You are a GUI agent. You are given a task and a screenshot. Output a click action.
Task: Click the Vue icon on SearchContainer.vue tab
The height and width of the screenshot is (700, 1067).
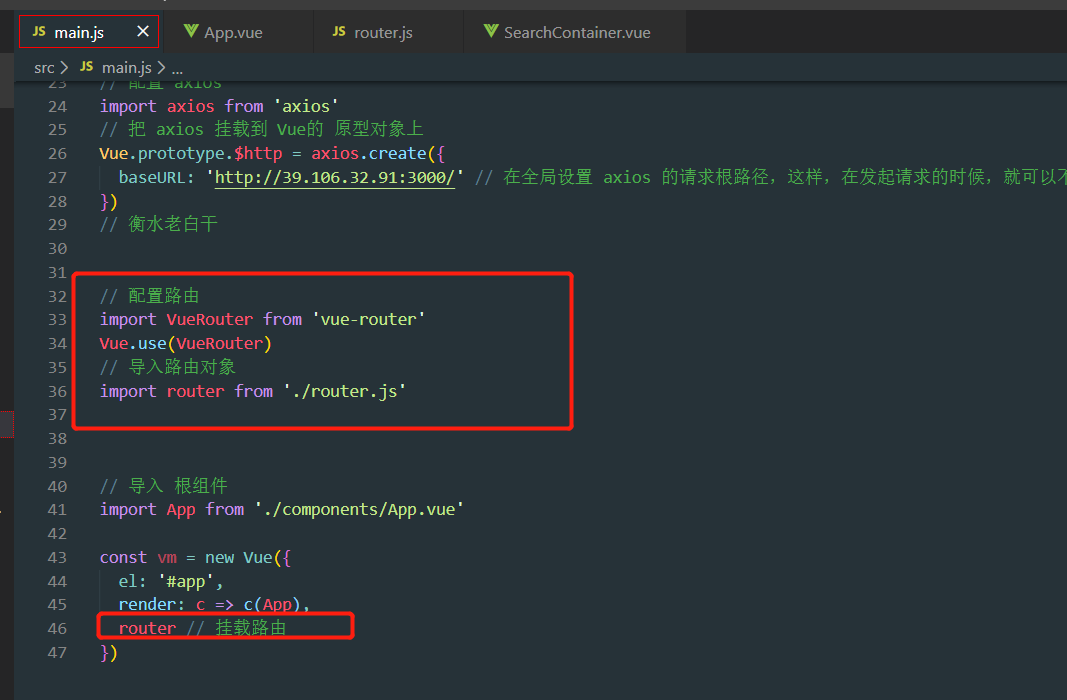pos(491,31)
